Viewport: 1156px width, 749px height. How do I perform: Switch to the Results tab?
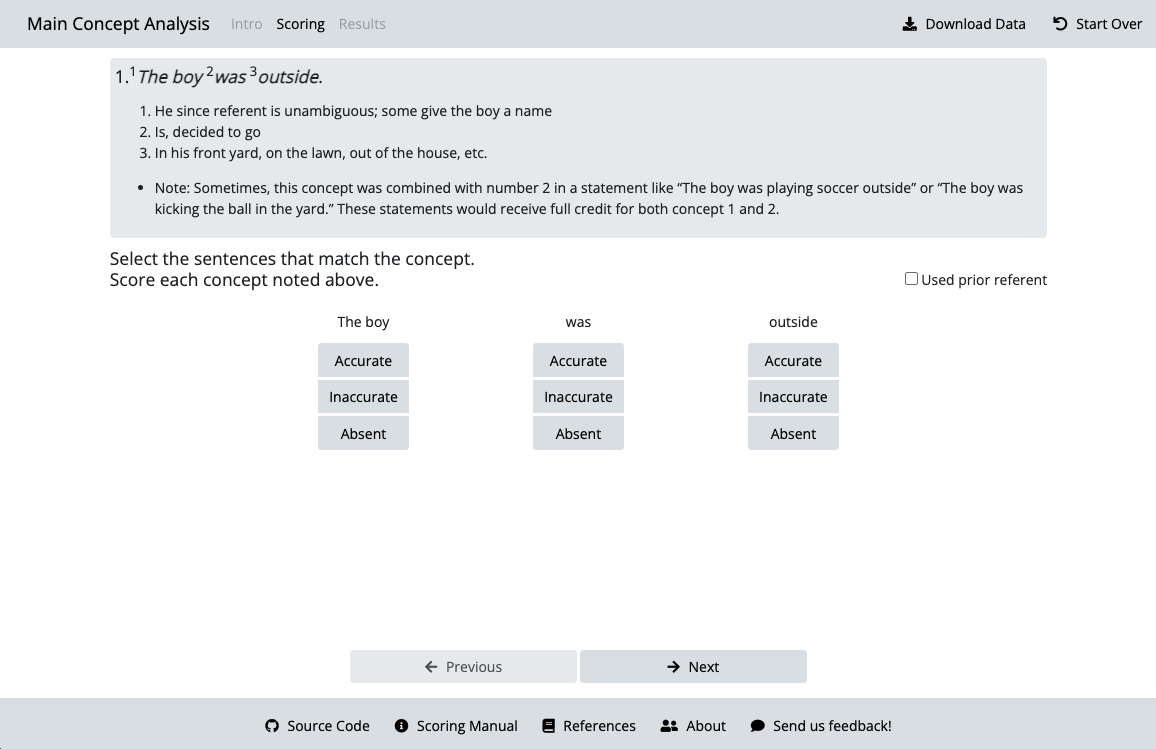tap(362, 24)
